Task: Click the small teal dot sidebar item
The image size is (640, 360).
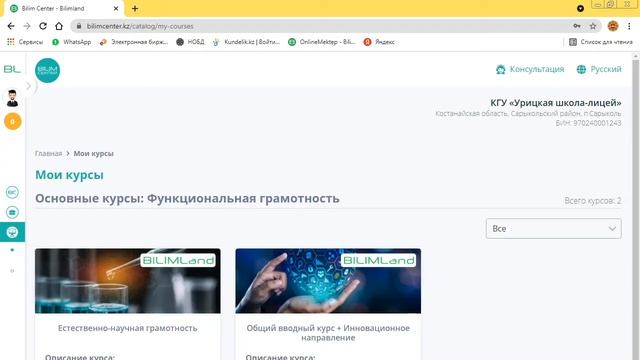Action: tap(12, 250)
